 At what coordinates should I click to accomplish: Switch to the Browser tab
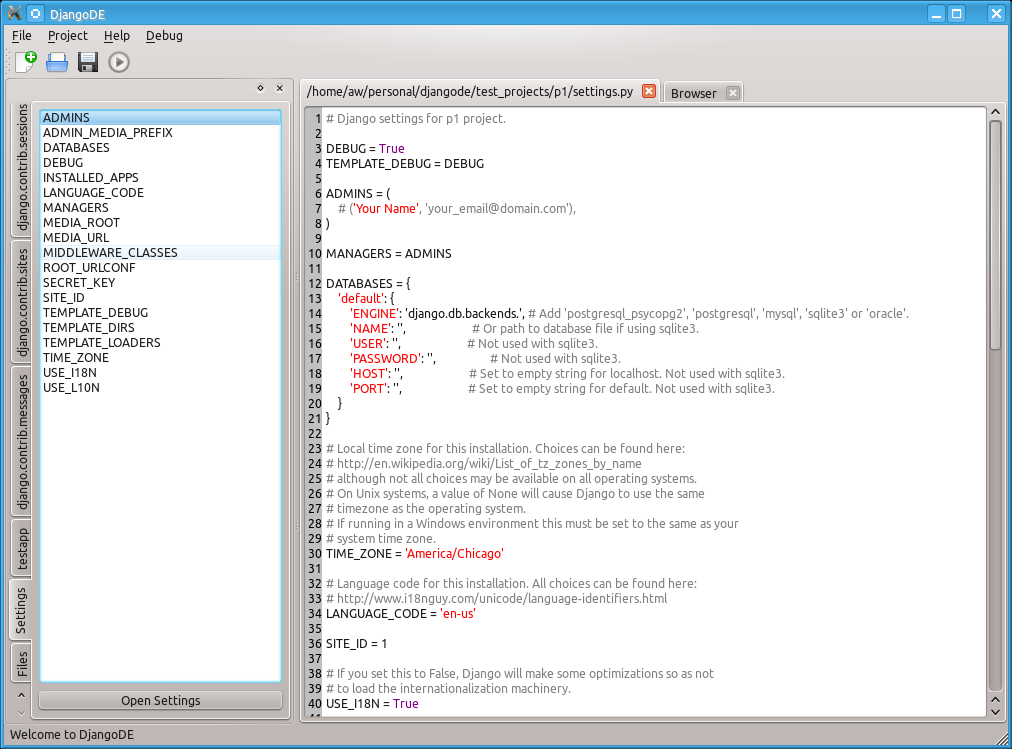(x=693, y=93)
